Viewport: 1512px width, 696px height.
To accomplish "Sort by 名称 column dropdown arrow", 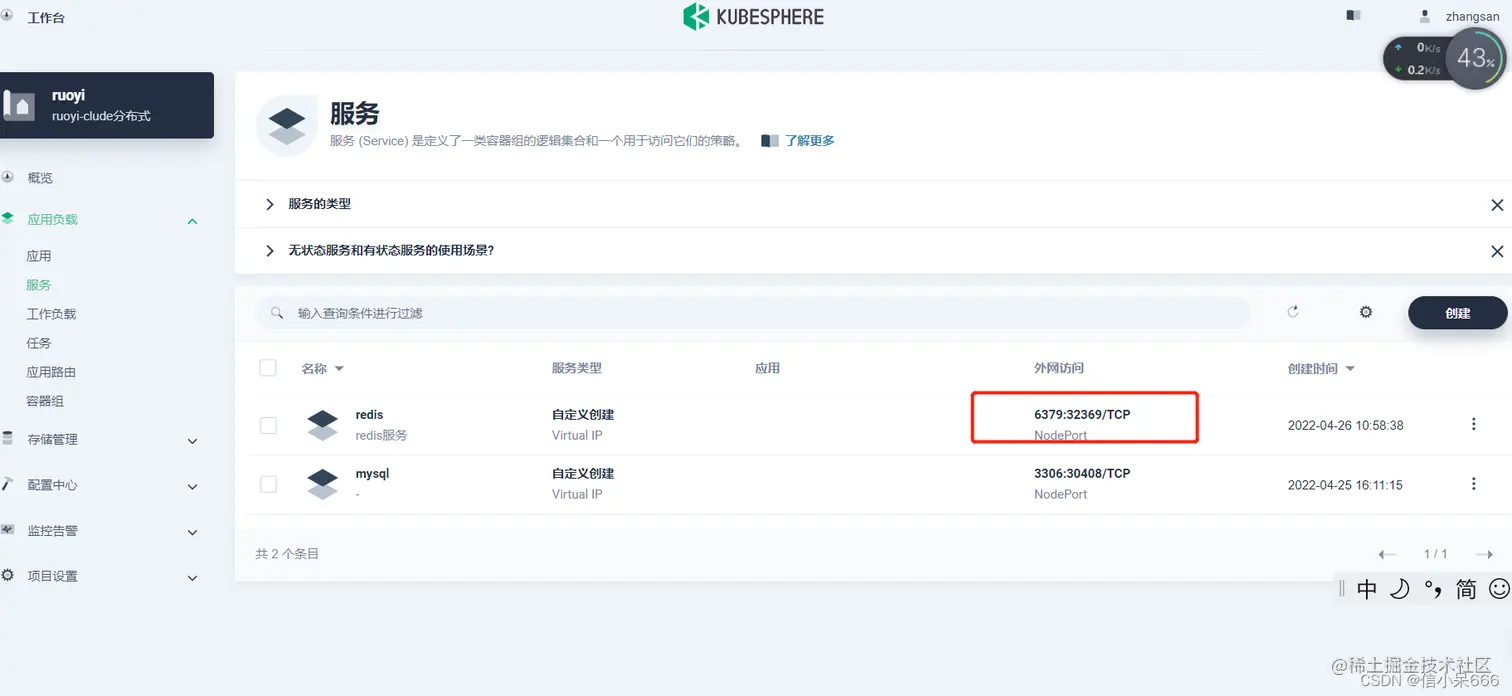I will point(339,369).
